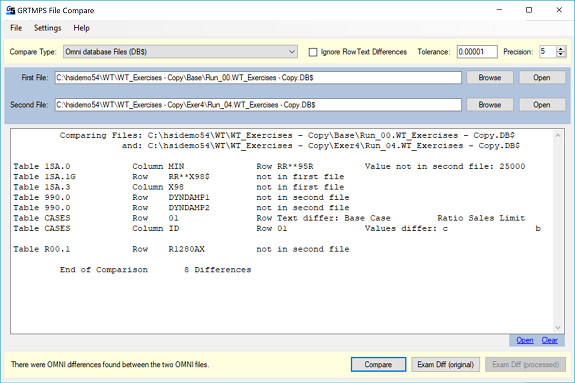Image resolution: width=575 pixels, height=383 pixels.
Task: Click the 'Table 1SA.0' result line
Action: click(x=270, y=166)
